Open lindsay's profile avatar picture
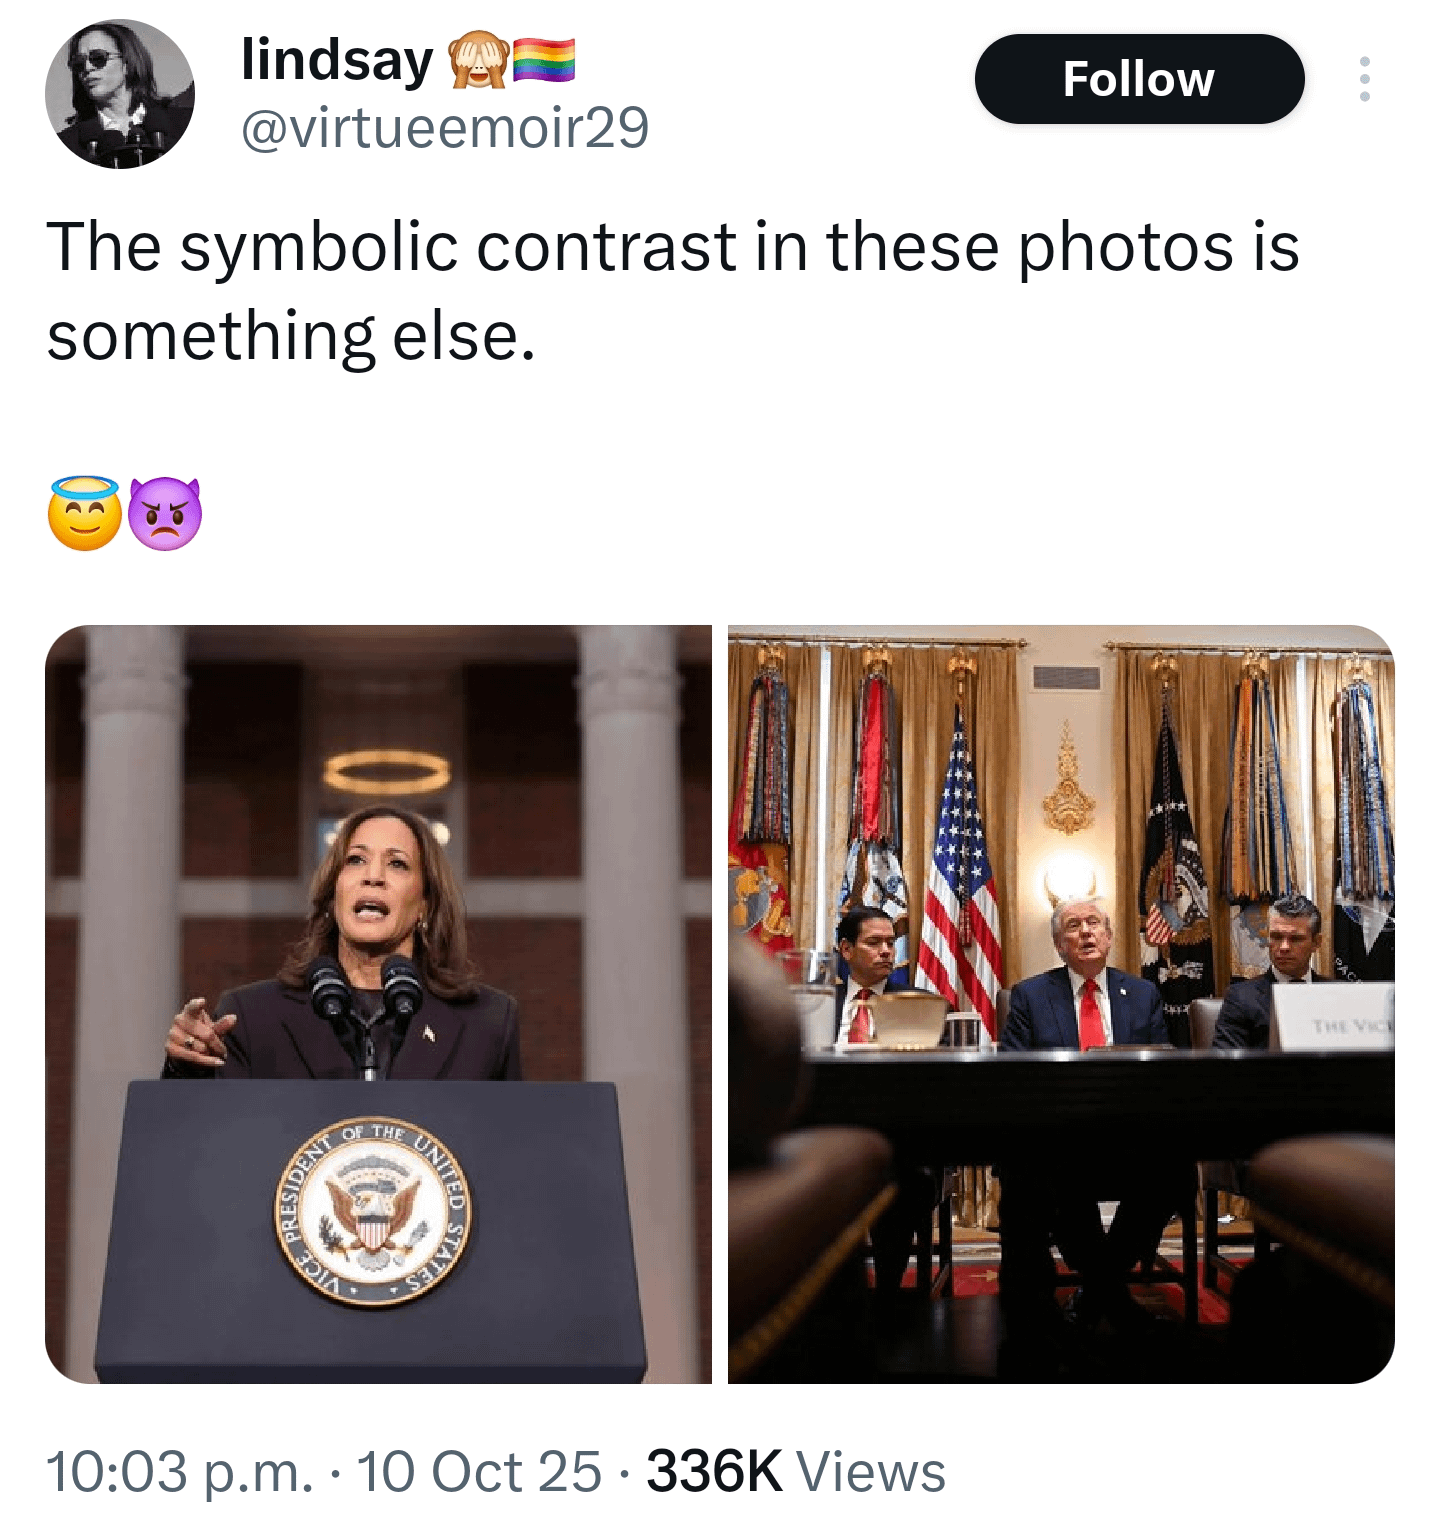 120,94
